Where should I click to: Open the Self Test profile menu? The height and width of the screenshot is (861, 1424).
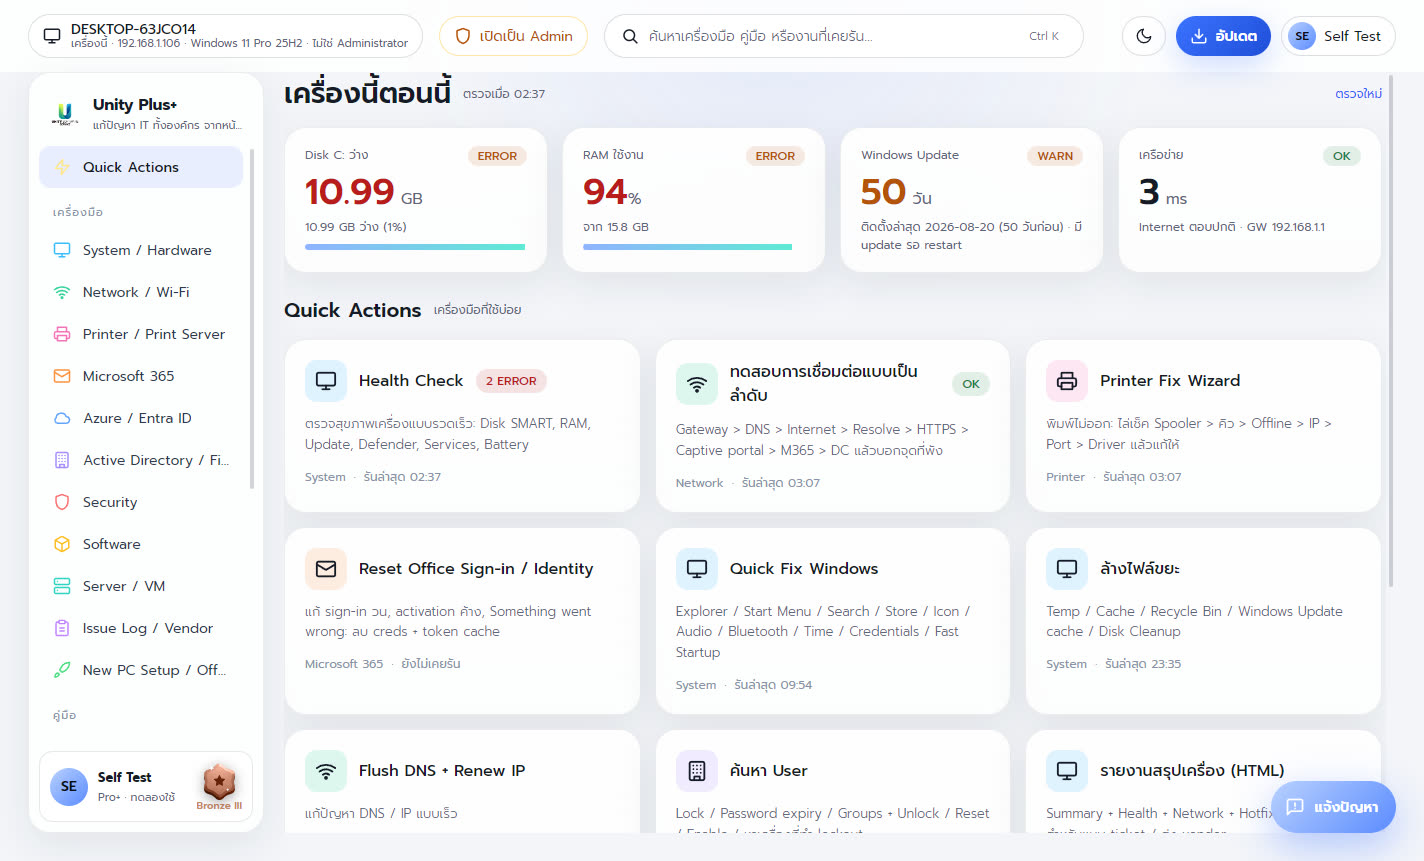1338,36
